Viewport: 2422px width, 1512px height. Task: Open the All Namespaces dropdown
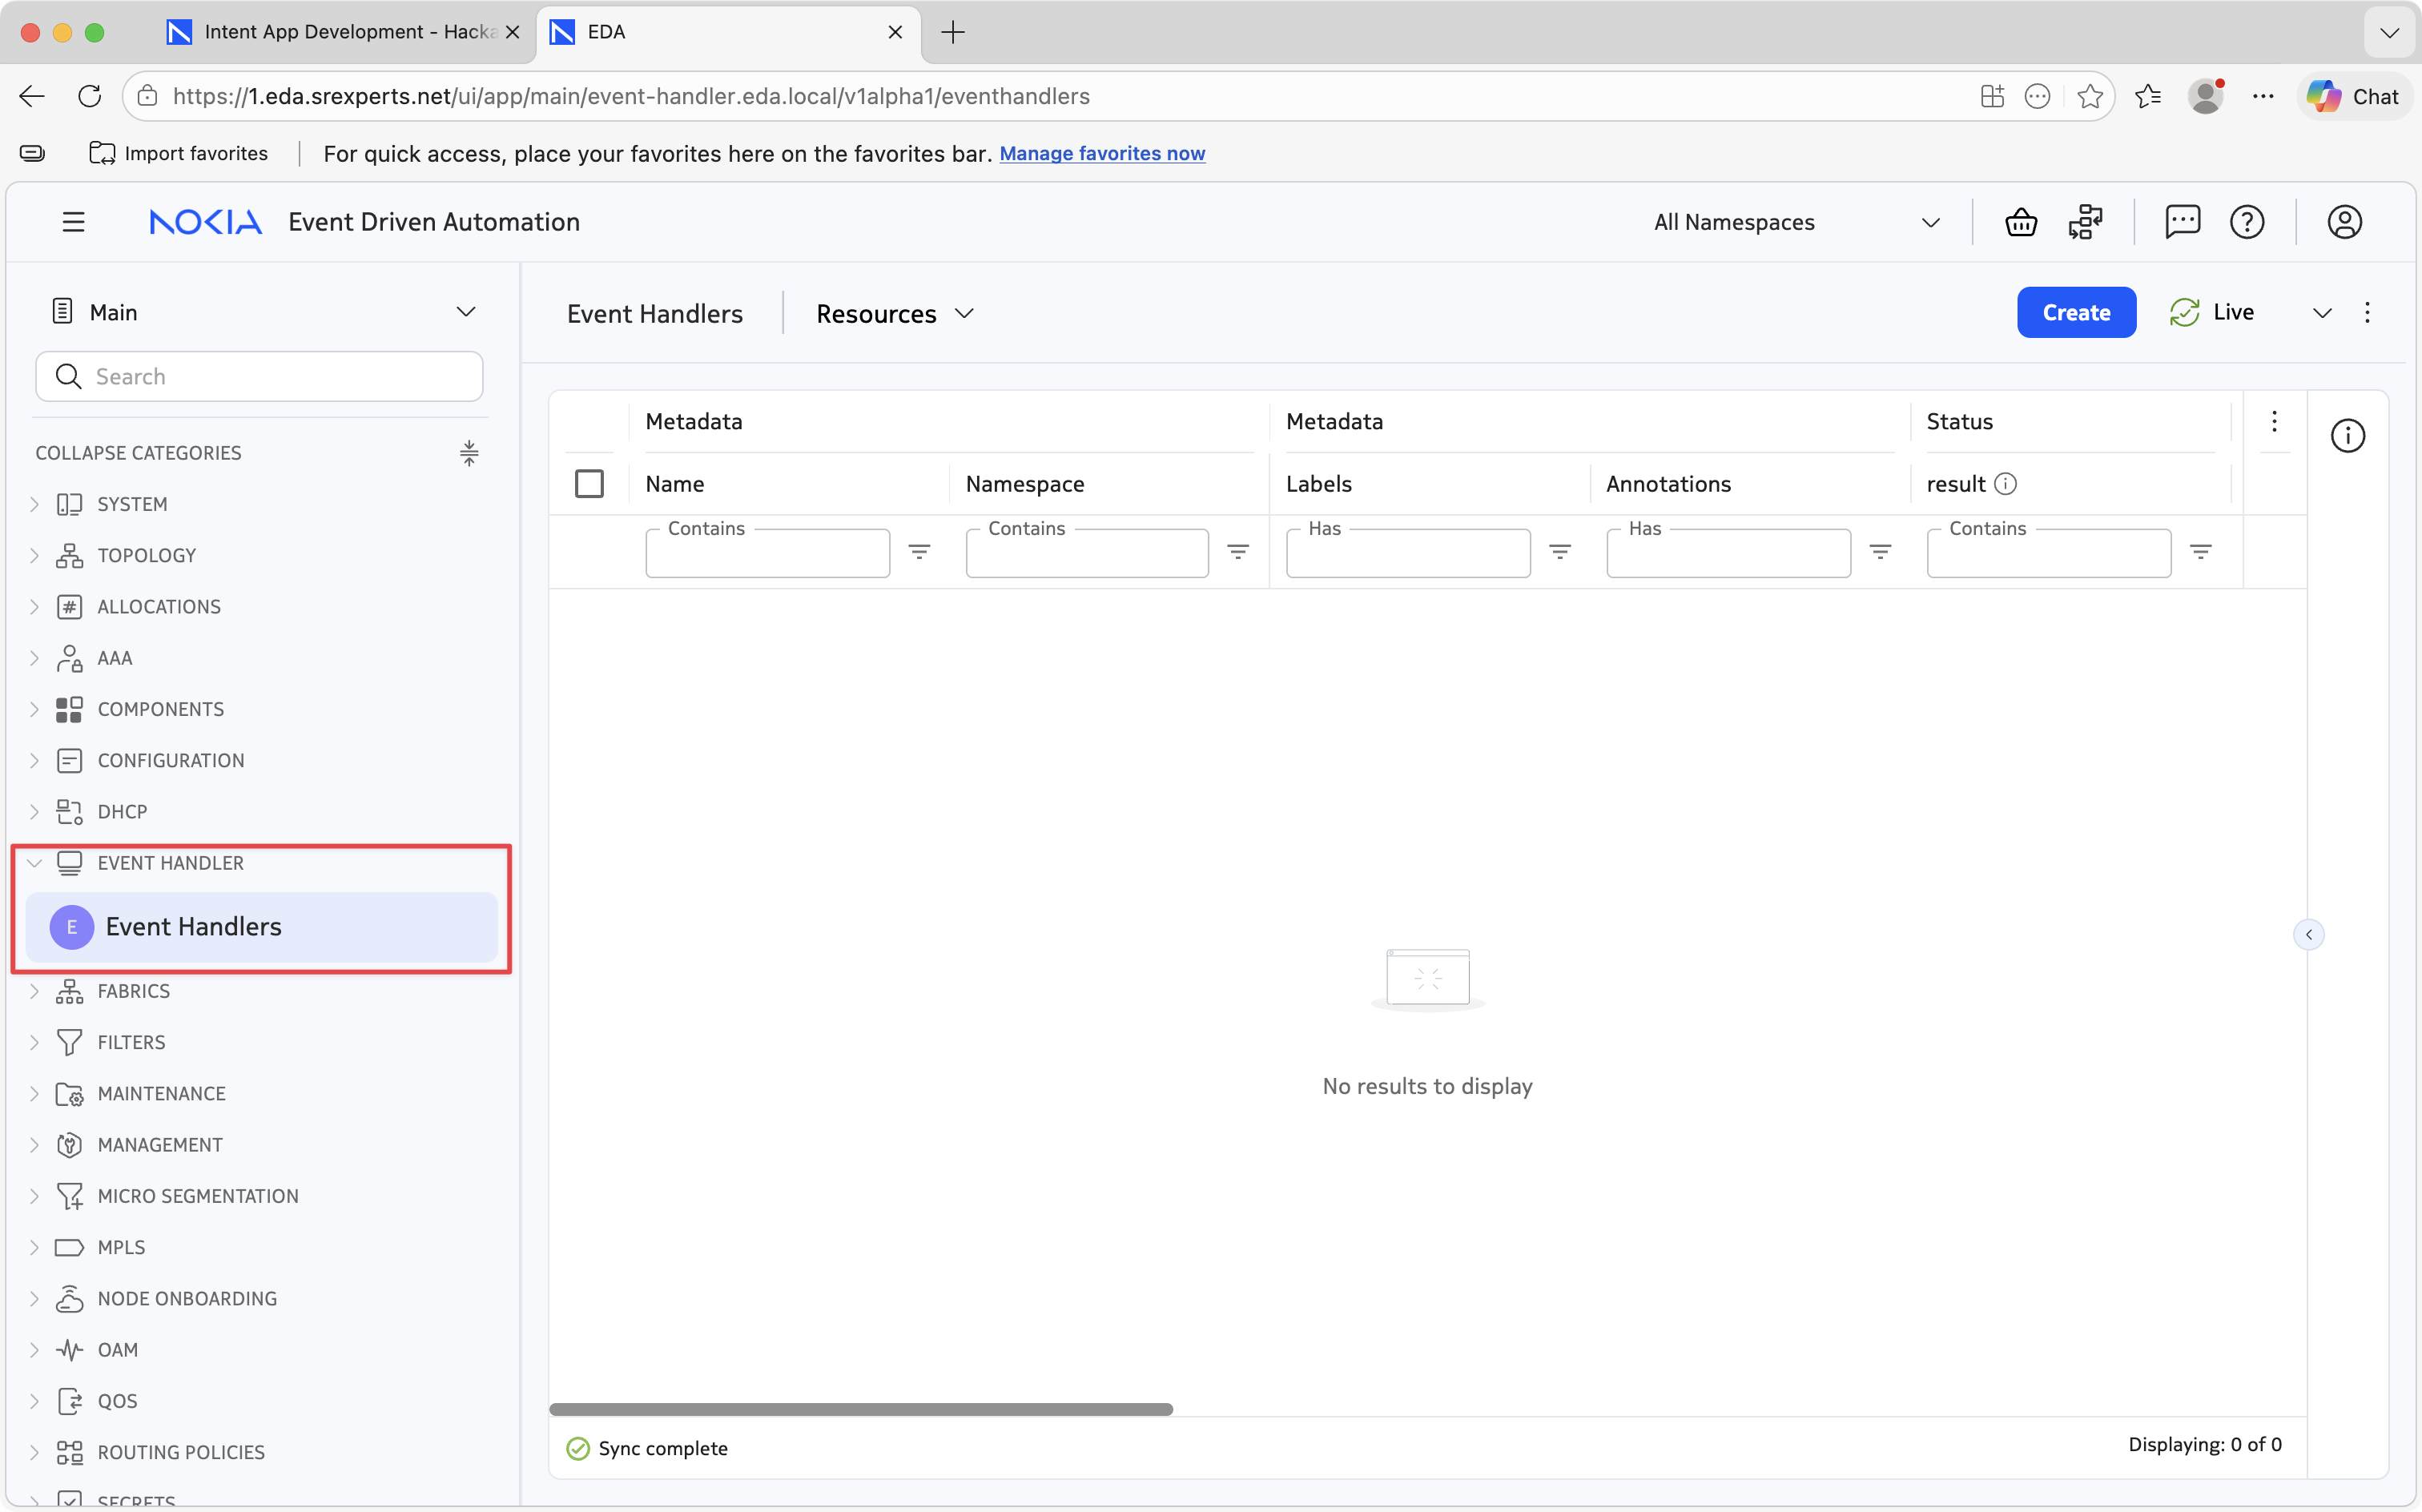pyautogui.click(x=1797, y=222)
